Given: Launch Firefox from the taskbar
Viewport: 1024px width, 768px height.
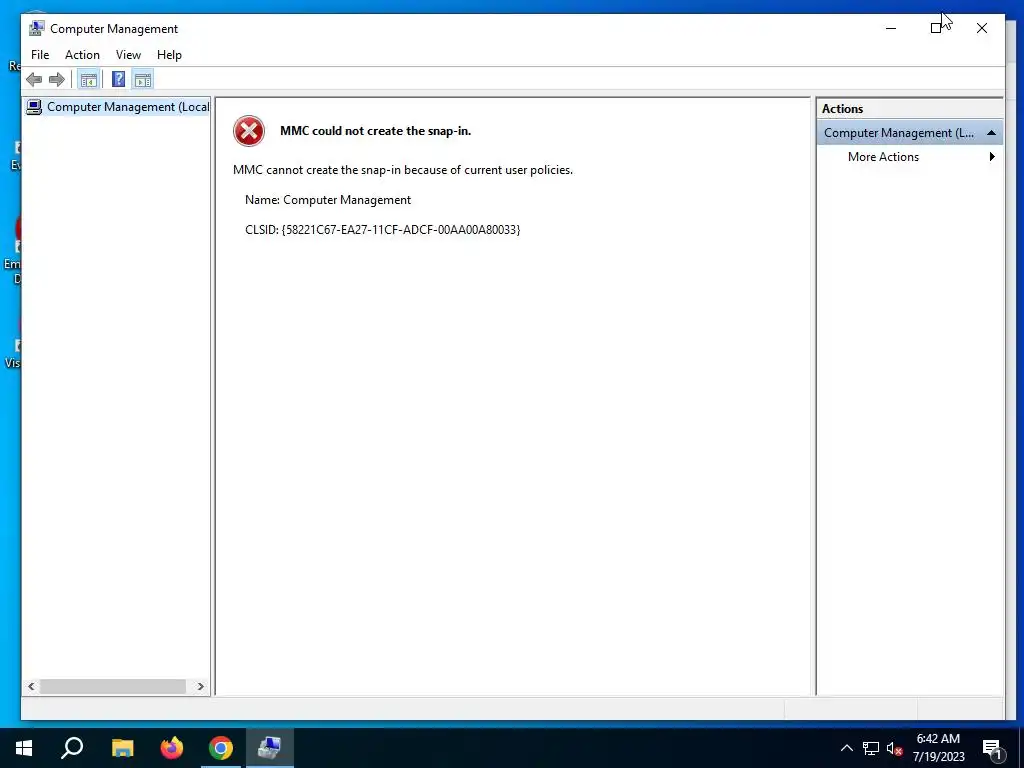Looking at the screenshot, I should coord(172,748).
